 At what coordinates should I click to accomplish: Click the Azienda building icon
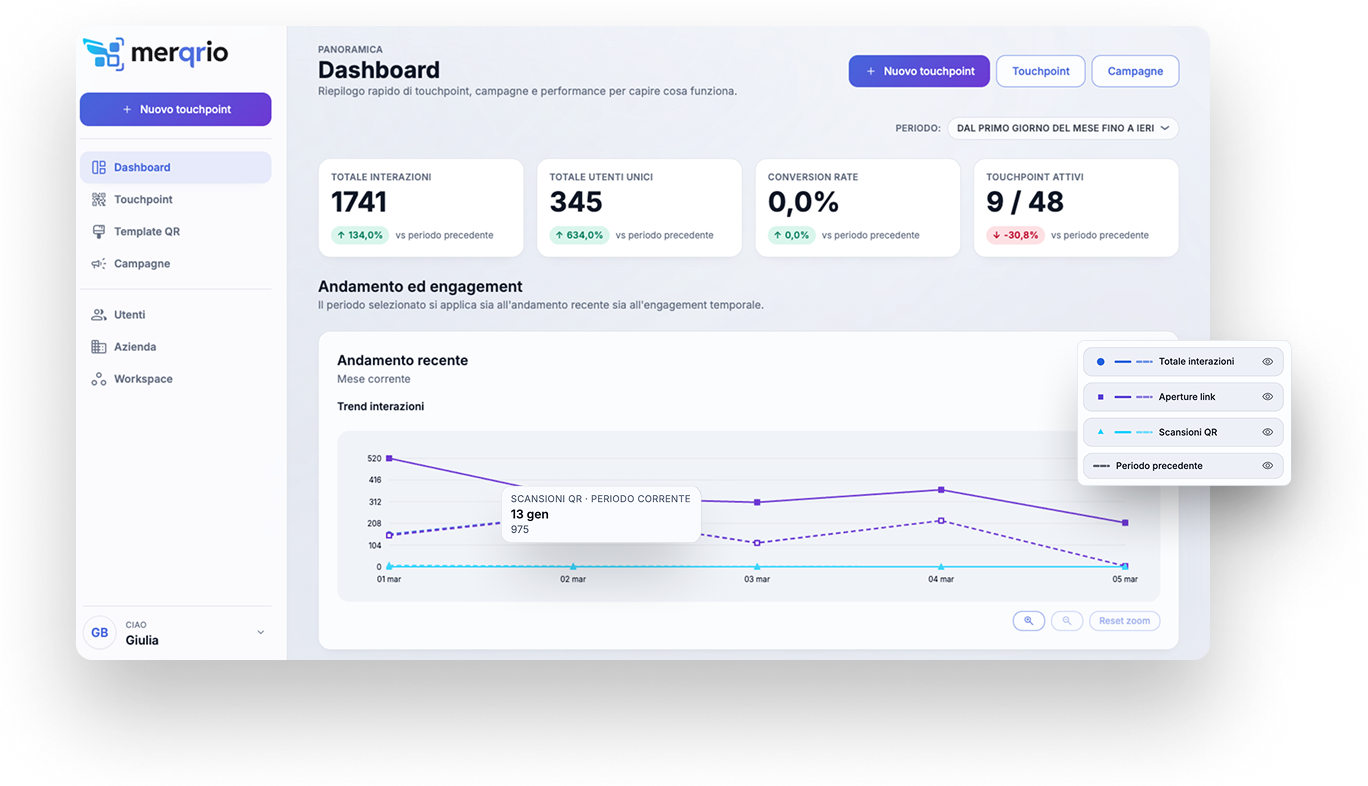coord(98,347)
